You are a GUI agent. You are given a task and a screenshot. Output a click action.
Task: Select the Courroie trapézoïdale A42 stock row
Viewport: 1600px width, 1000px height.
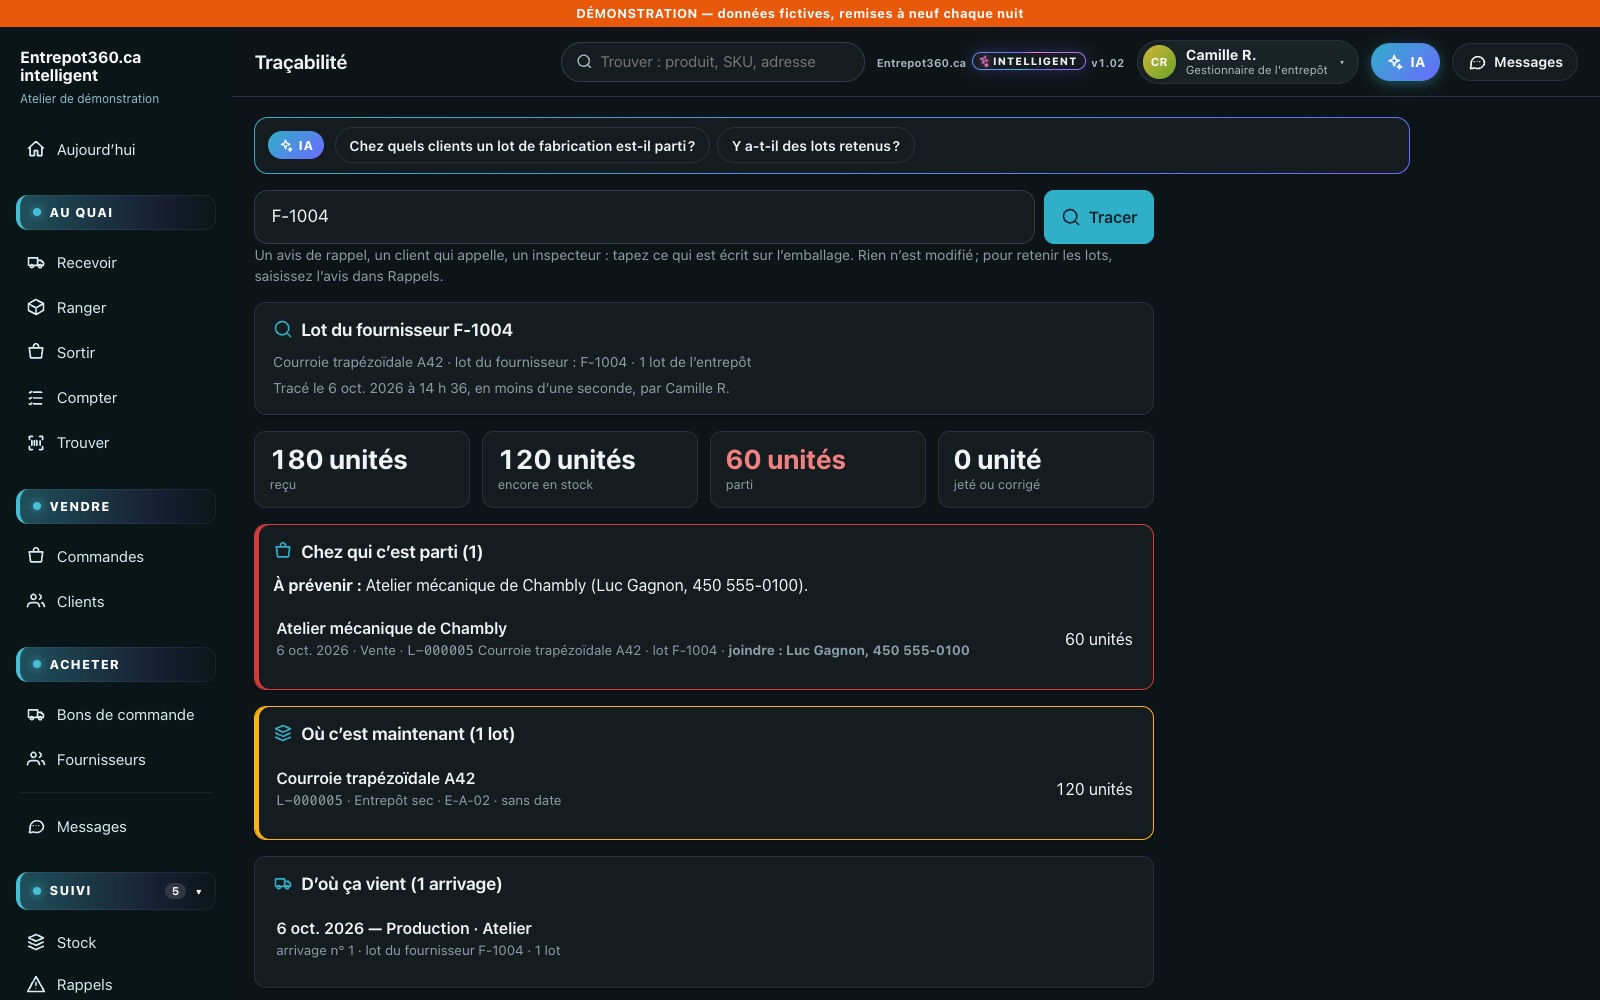704,789
